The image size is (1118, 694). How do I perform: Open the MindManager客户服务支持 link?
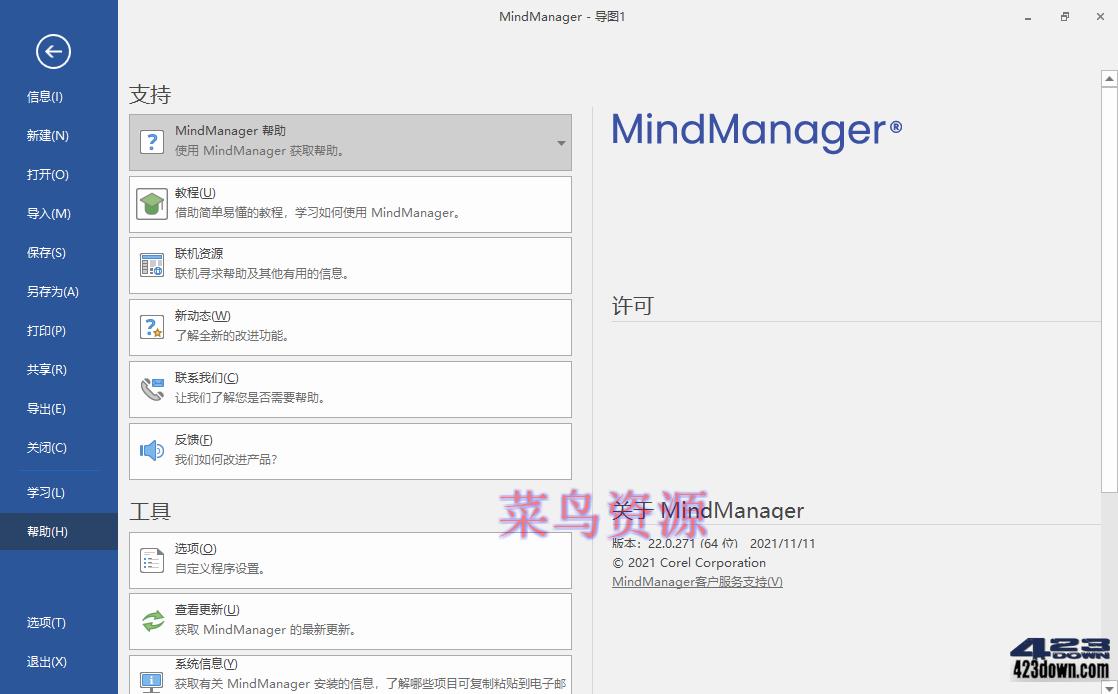coord(697,583)
